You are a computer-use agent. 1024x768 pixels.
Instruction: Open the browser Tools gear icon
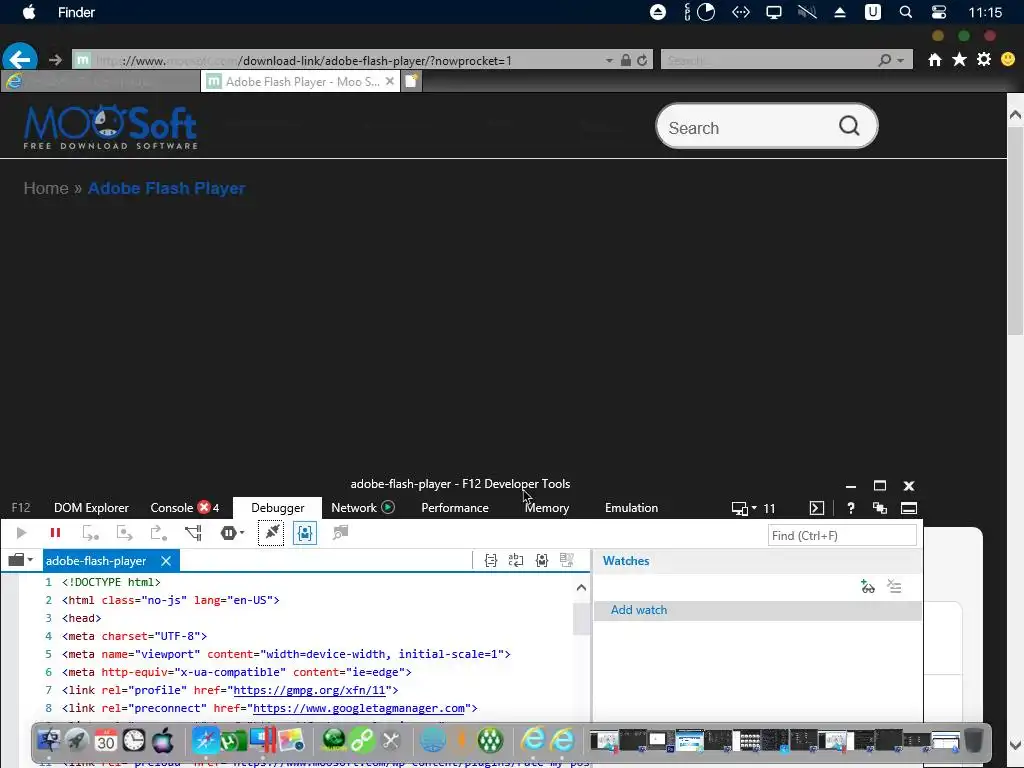coord(984,59)
